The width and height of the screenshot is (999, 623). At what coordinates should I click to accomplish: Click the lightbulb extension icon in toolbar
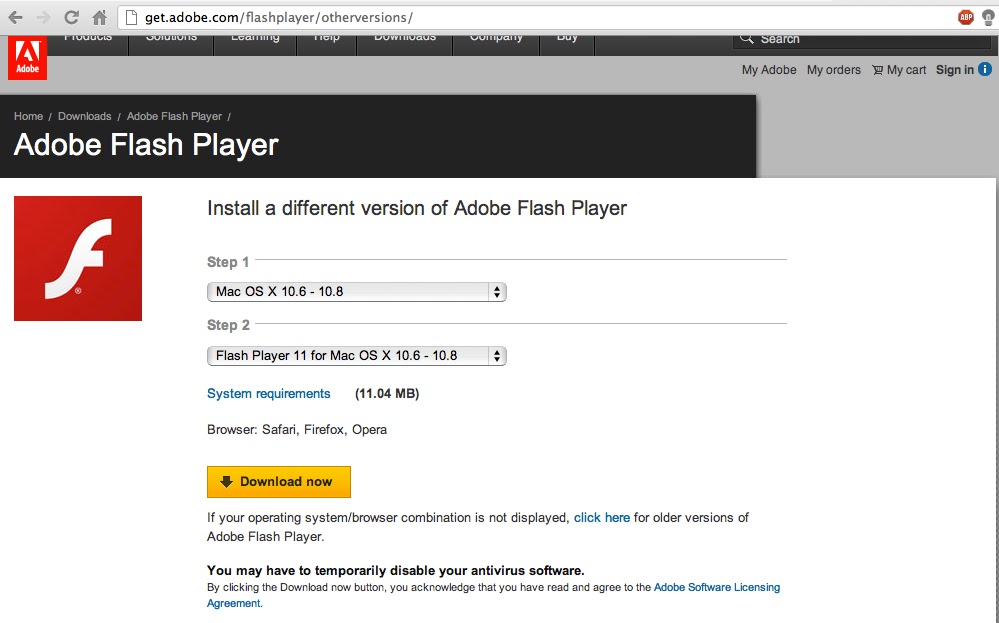[987, 17]
